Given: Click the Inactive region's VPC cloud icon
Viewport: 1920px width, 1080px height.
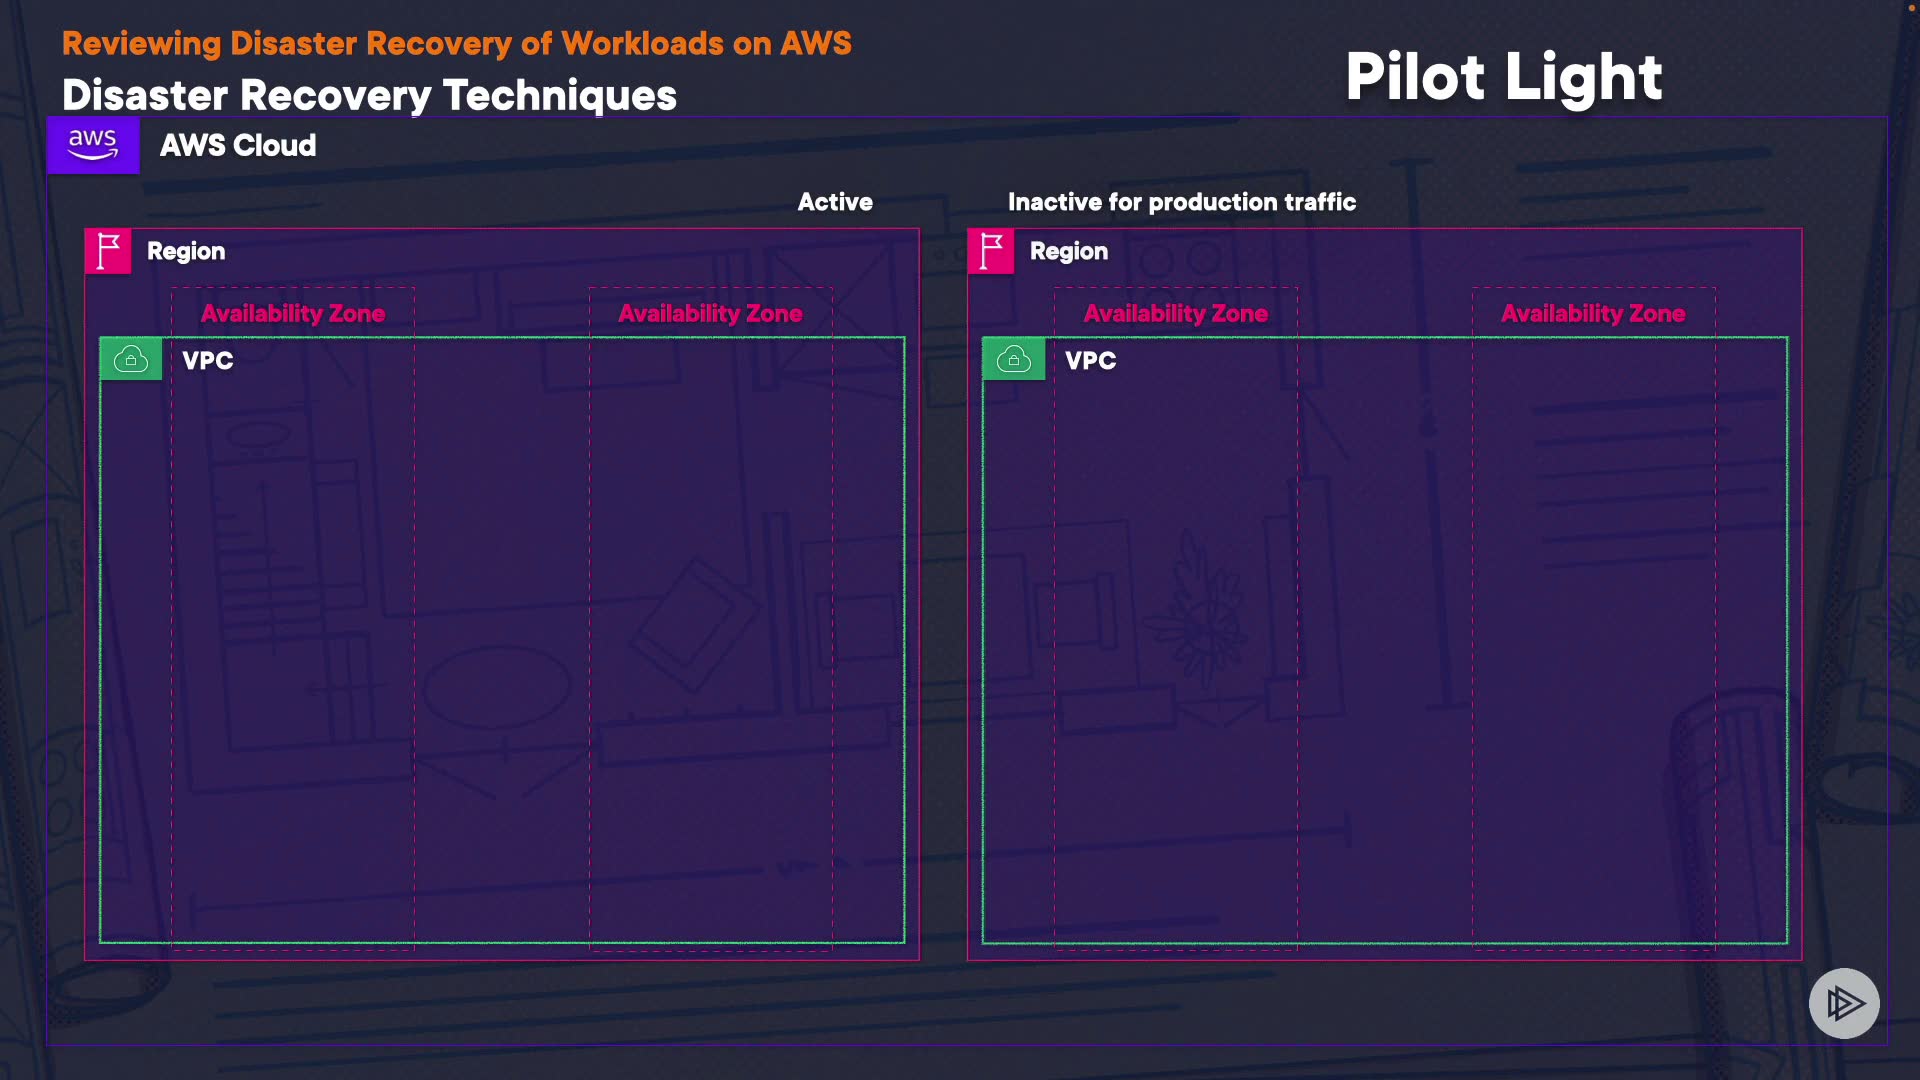Looking at the screenshot, I should pyautogui.click(x=1014, y=359).
